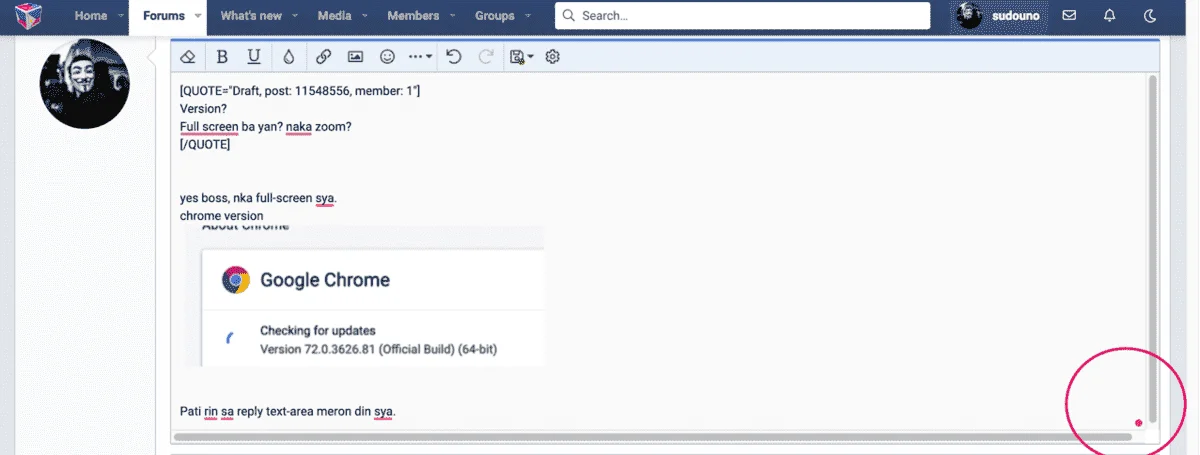Viewport: 1200px width, 455px height.
Task: Open the drafts save dropdown
Action: (521, 57)
